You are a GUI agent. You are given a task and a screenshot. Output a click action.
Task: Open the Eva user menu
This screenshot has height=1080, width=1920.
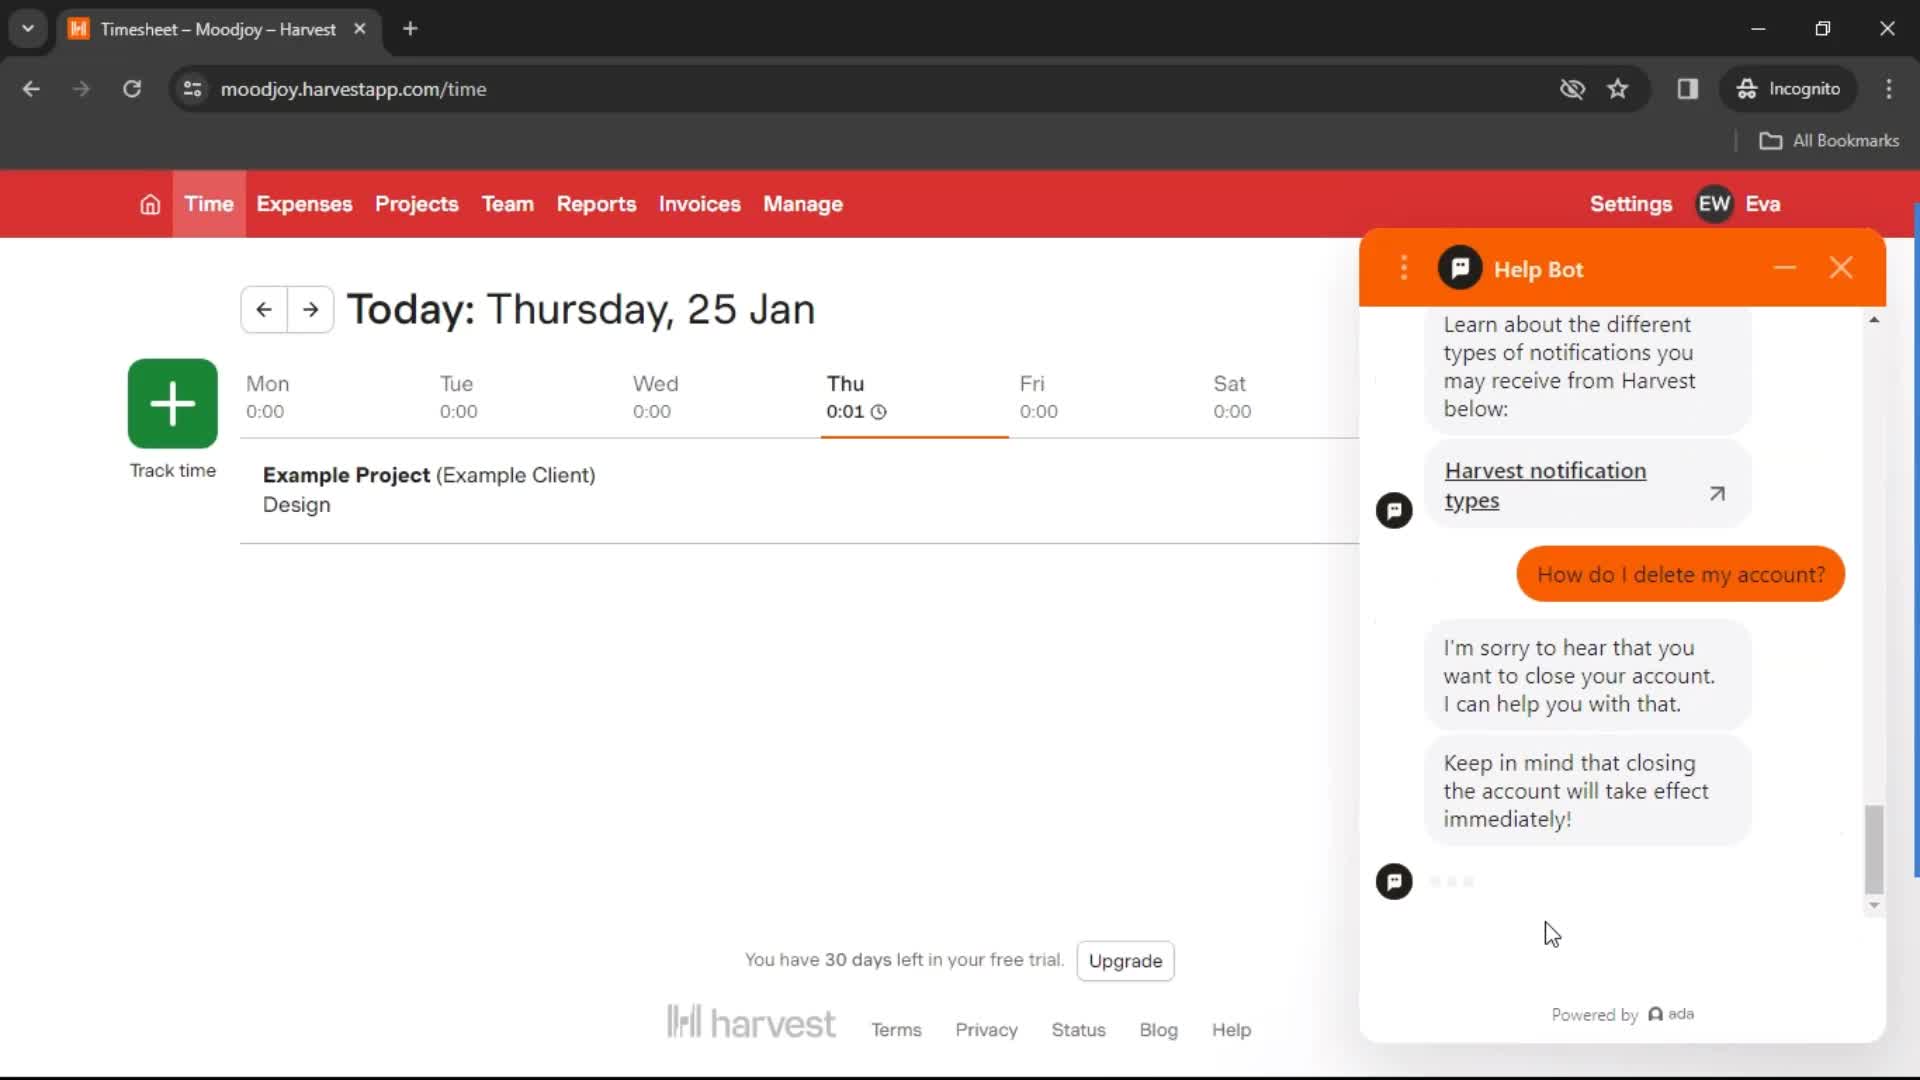click(x=1763, y=204)
